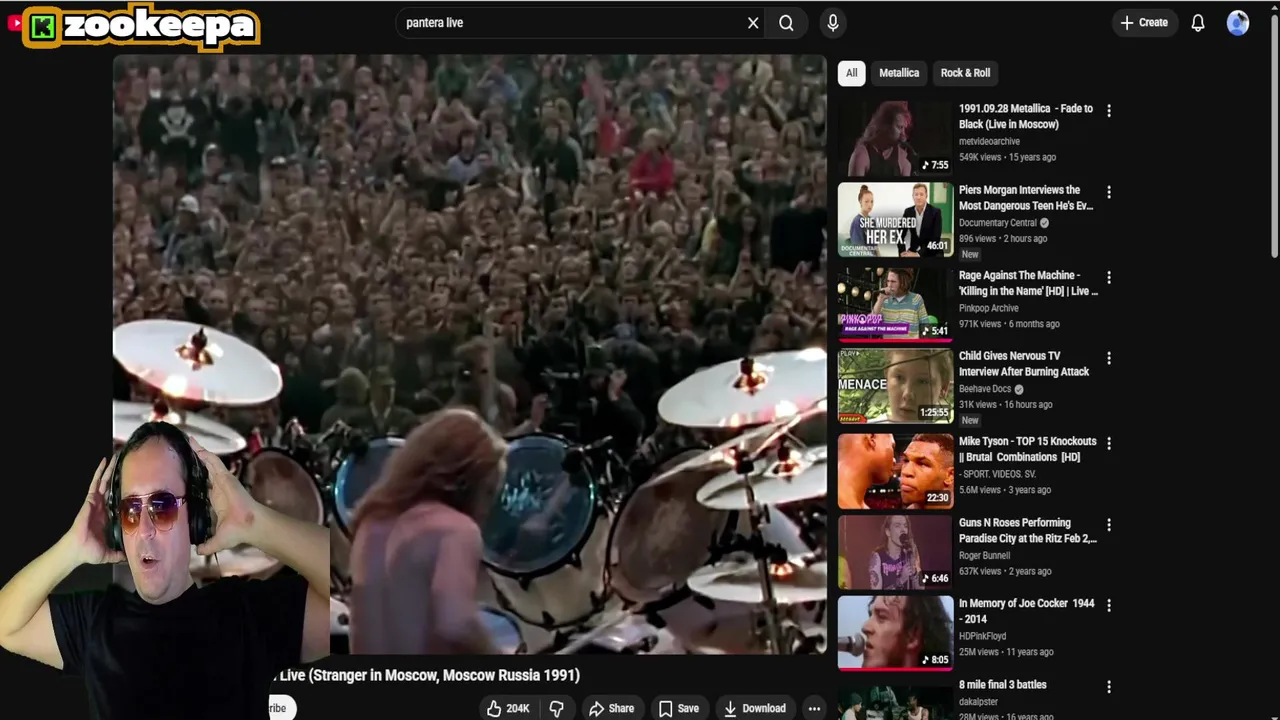Open 'In Memory of Joe Cocker' title
Viewport: 1280px width, 720px height.
click(x=1026, y=611)
